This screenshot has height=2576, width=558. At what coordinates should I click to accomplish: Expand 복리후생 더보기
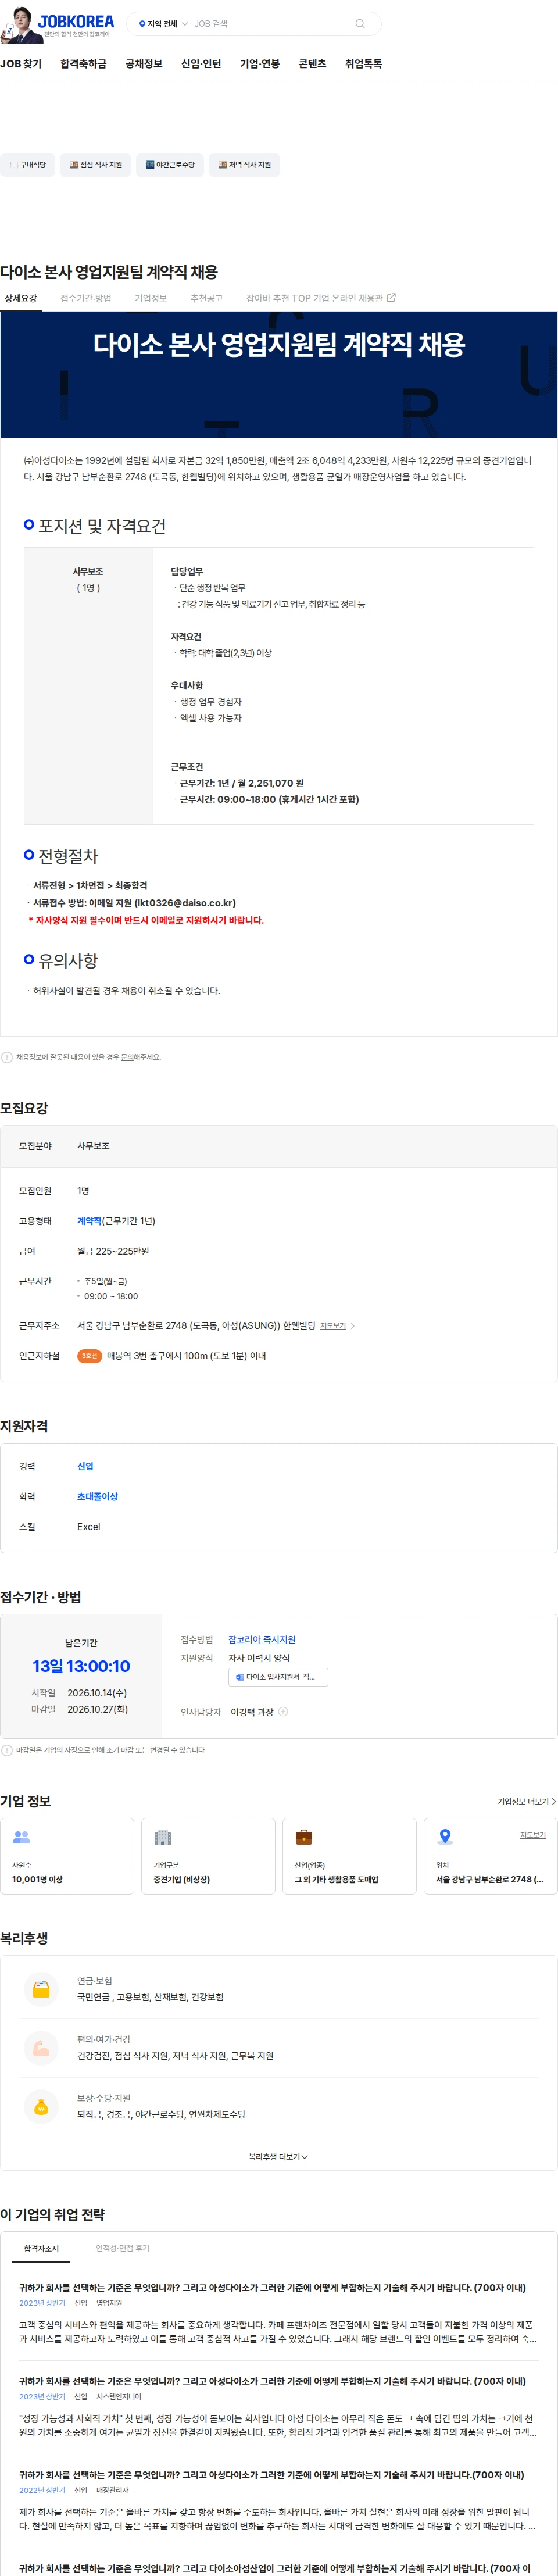pos(278,2158)
